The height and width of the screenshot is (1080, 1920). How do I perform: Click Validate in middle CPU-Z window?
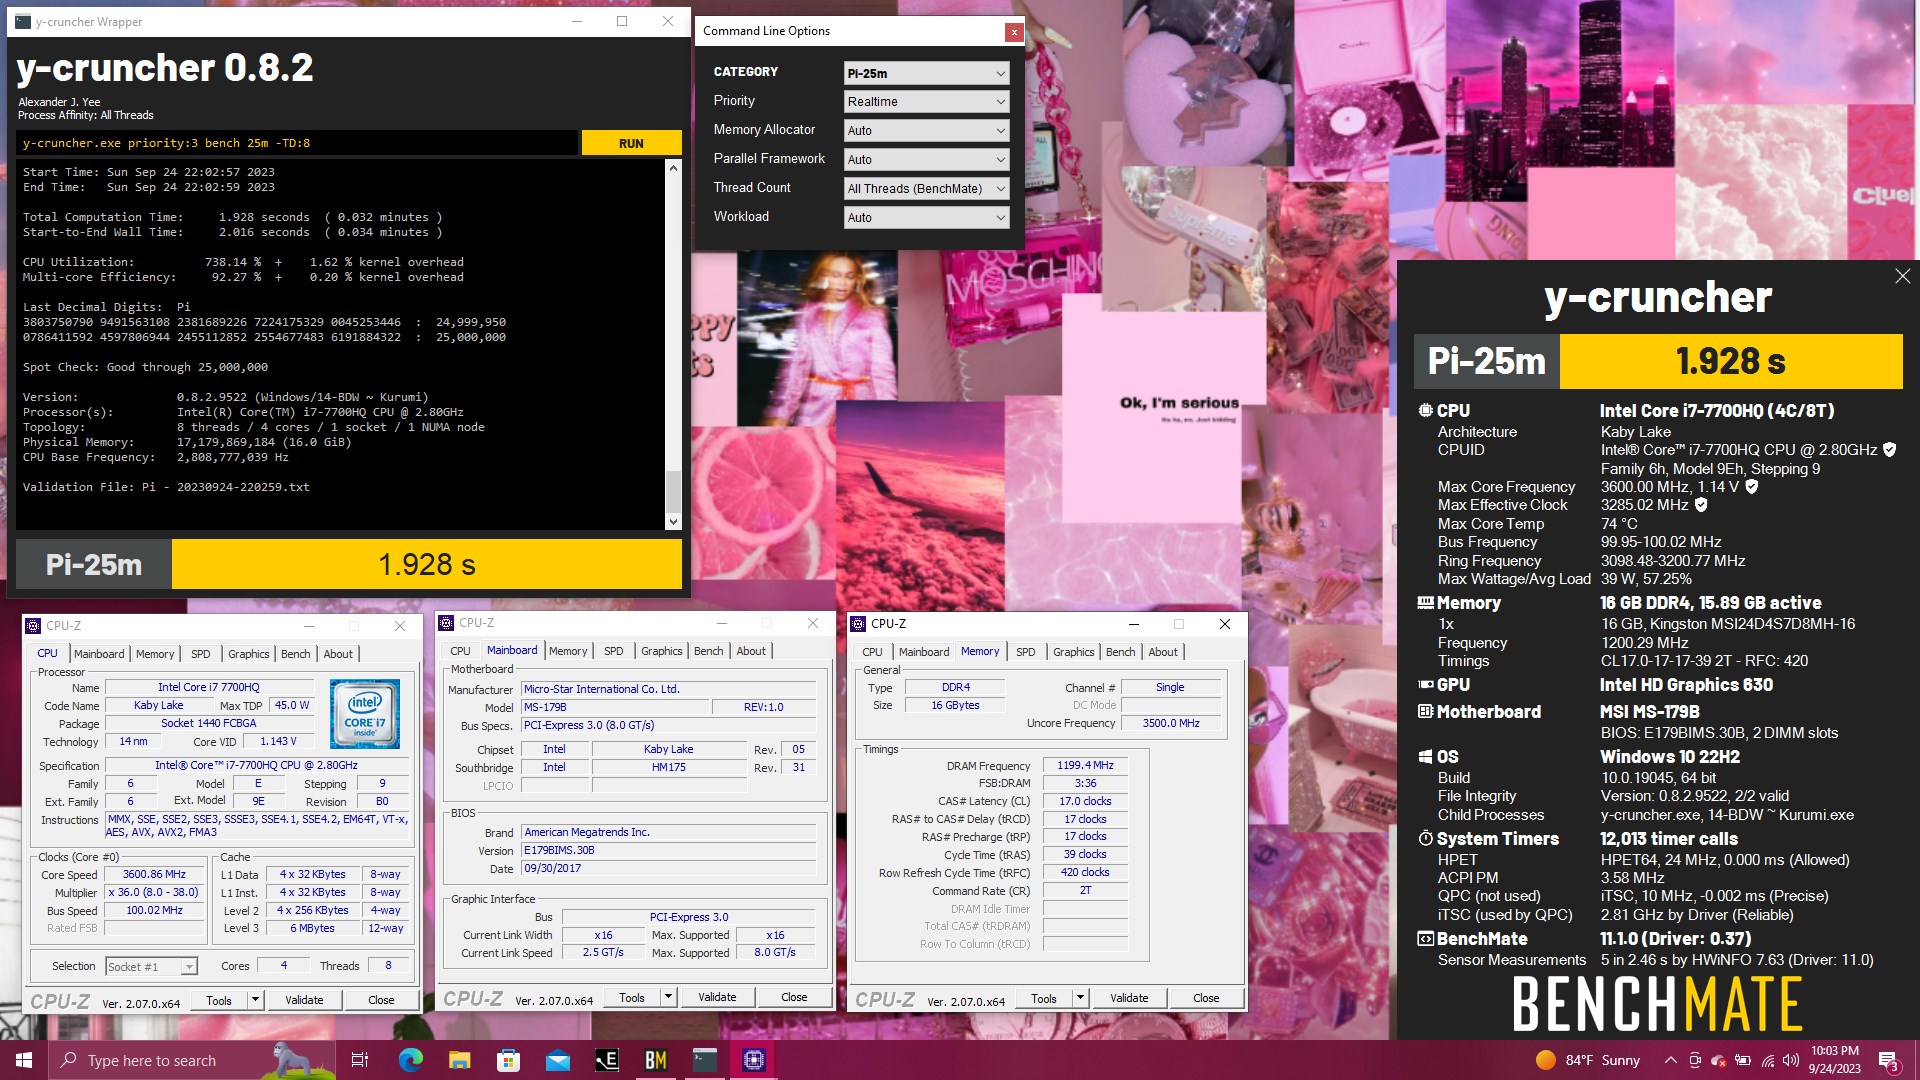(717, 997)
